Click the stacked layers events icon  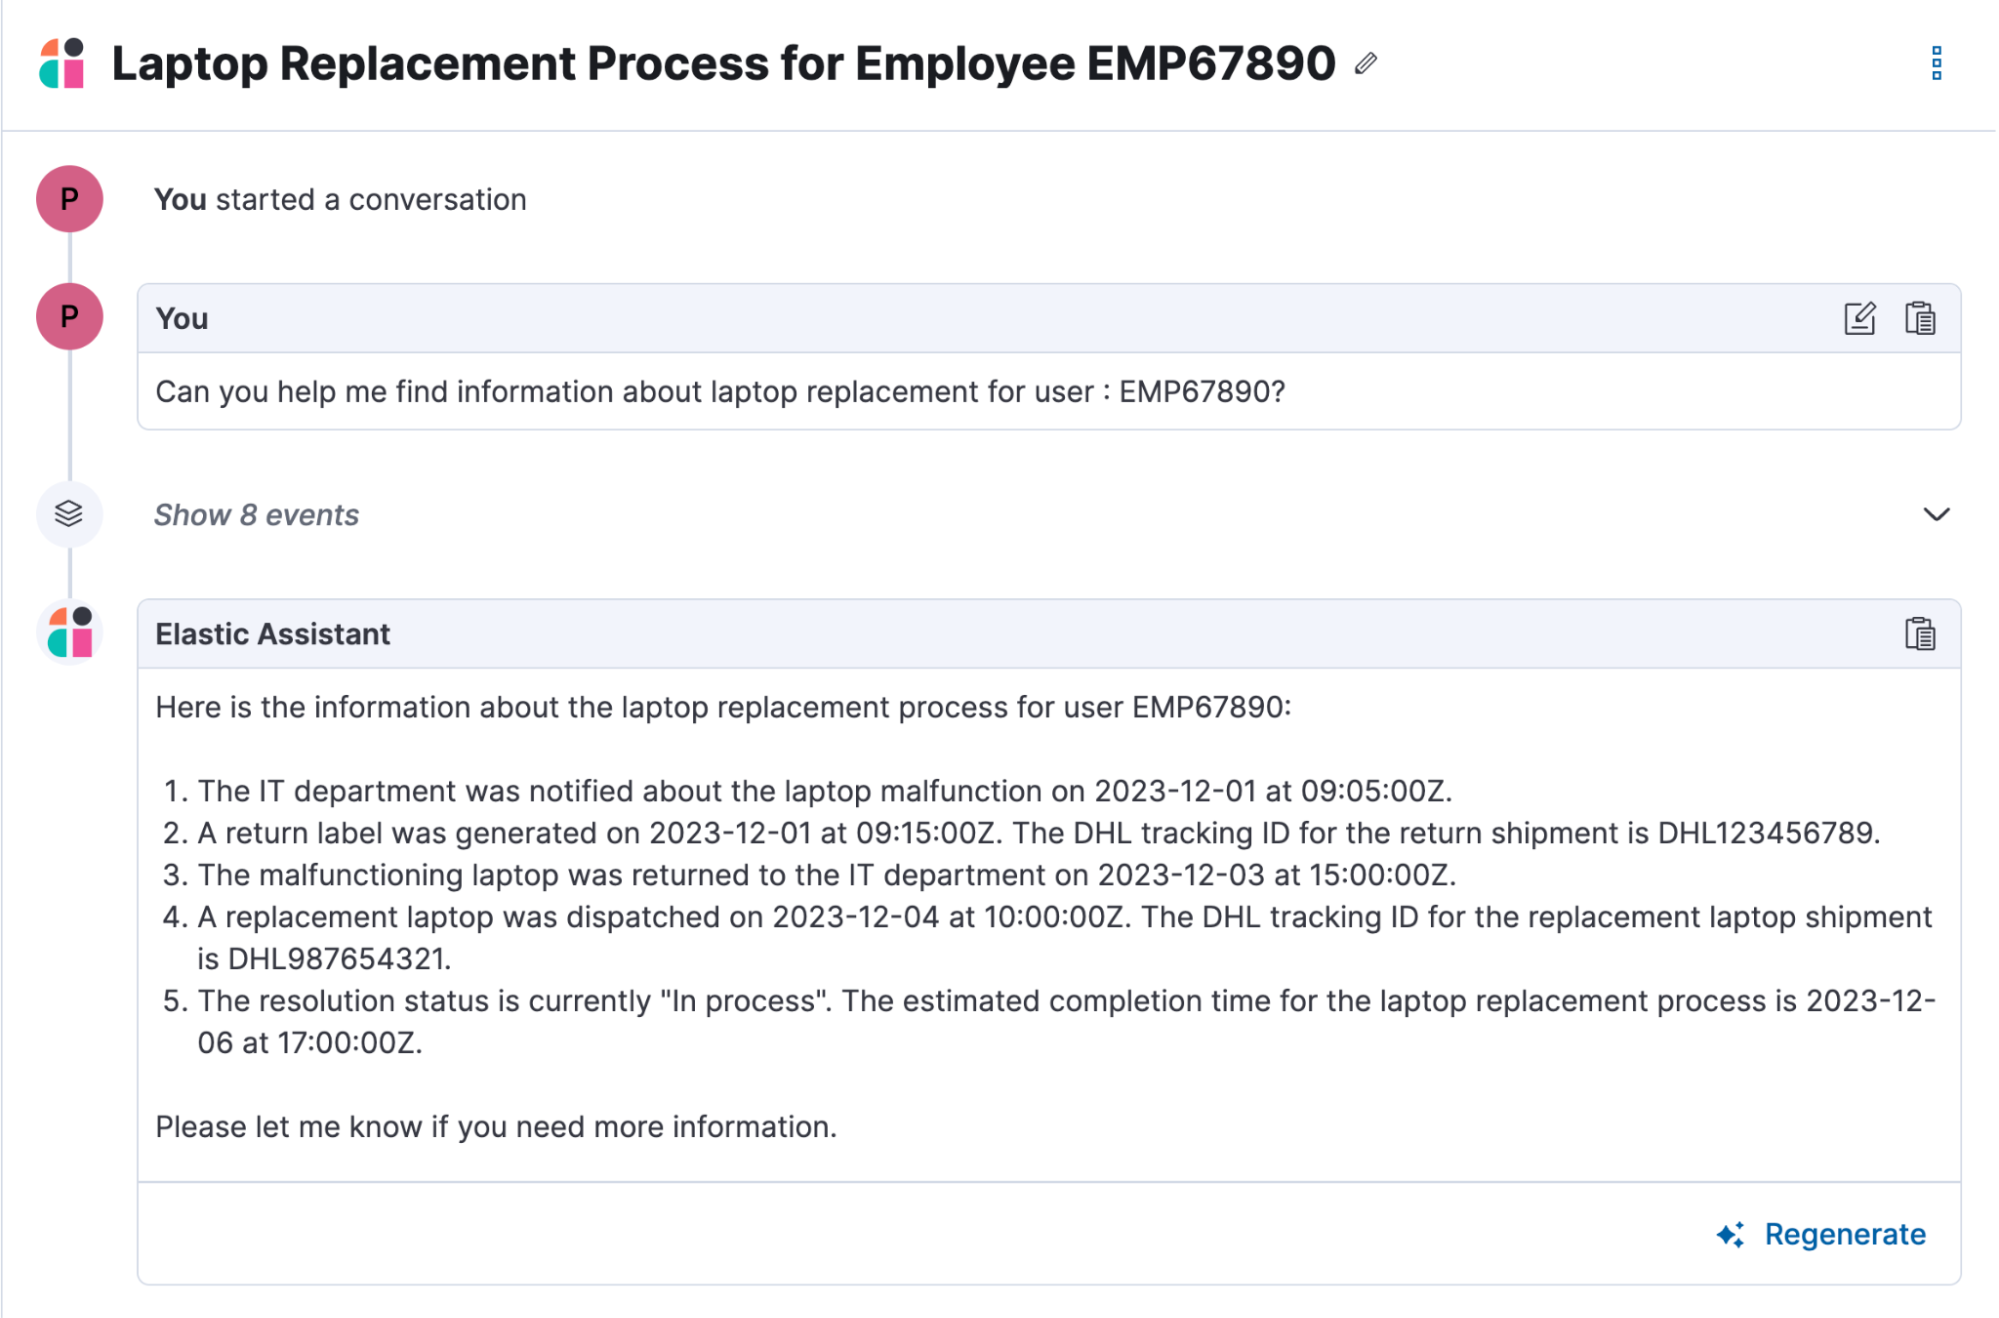coord(69,514)
